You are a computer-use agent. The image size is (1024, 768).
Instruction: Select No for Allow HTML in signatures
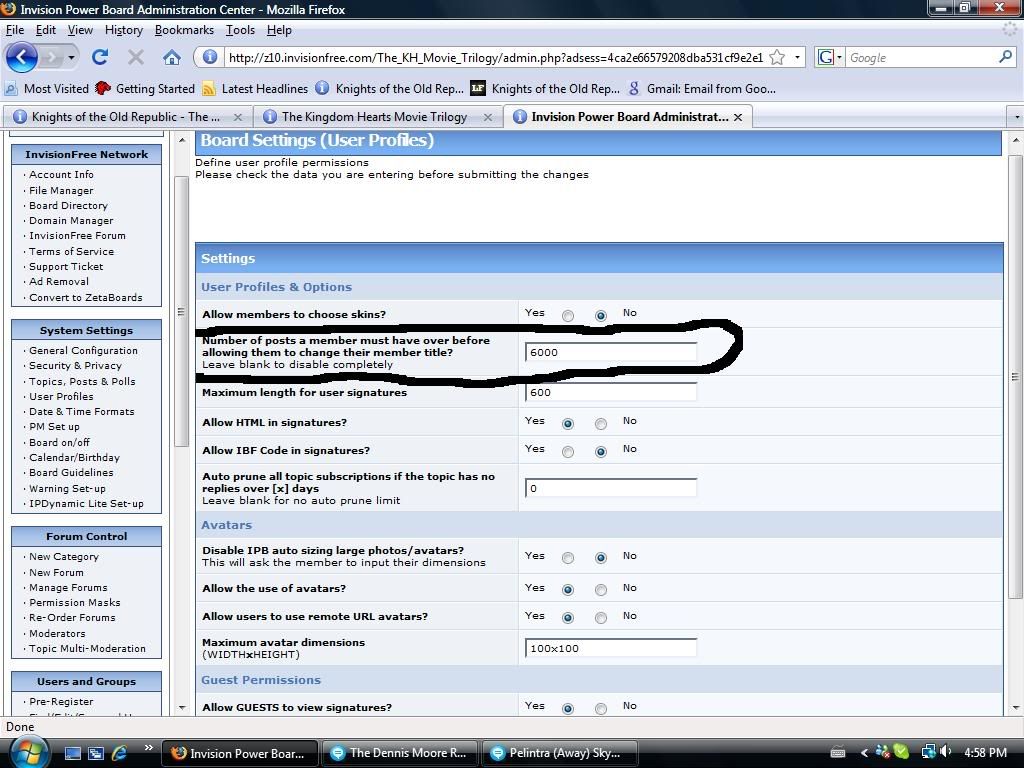point(601,424)
